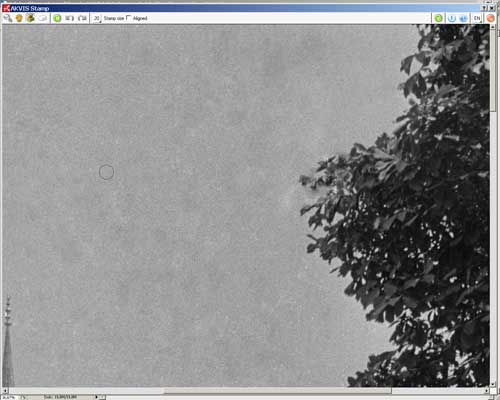Open the Stamp size value dropdown
500x400 pixels.
tap(96, 18)
